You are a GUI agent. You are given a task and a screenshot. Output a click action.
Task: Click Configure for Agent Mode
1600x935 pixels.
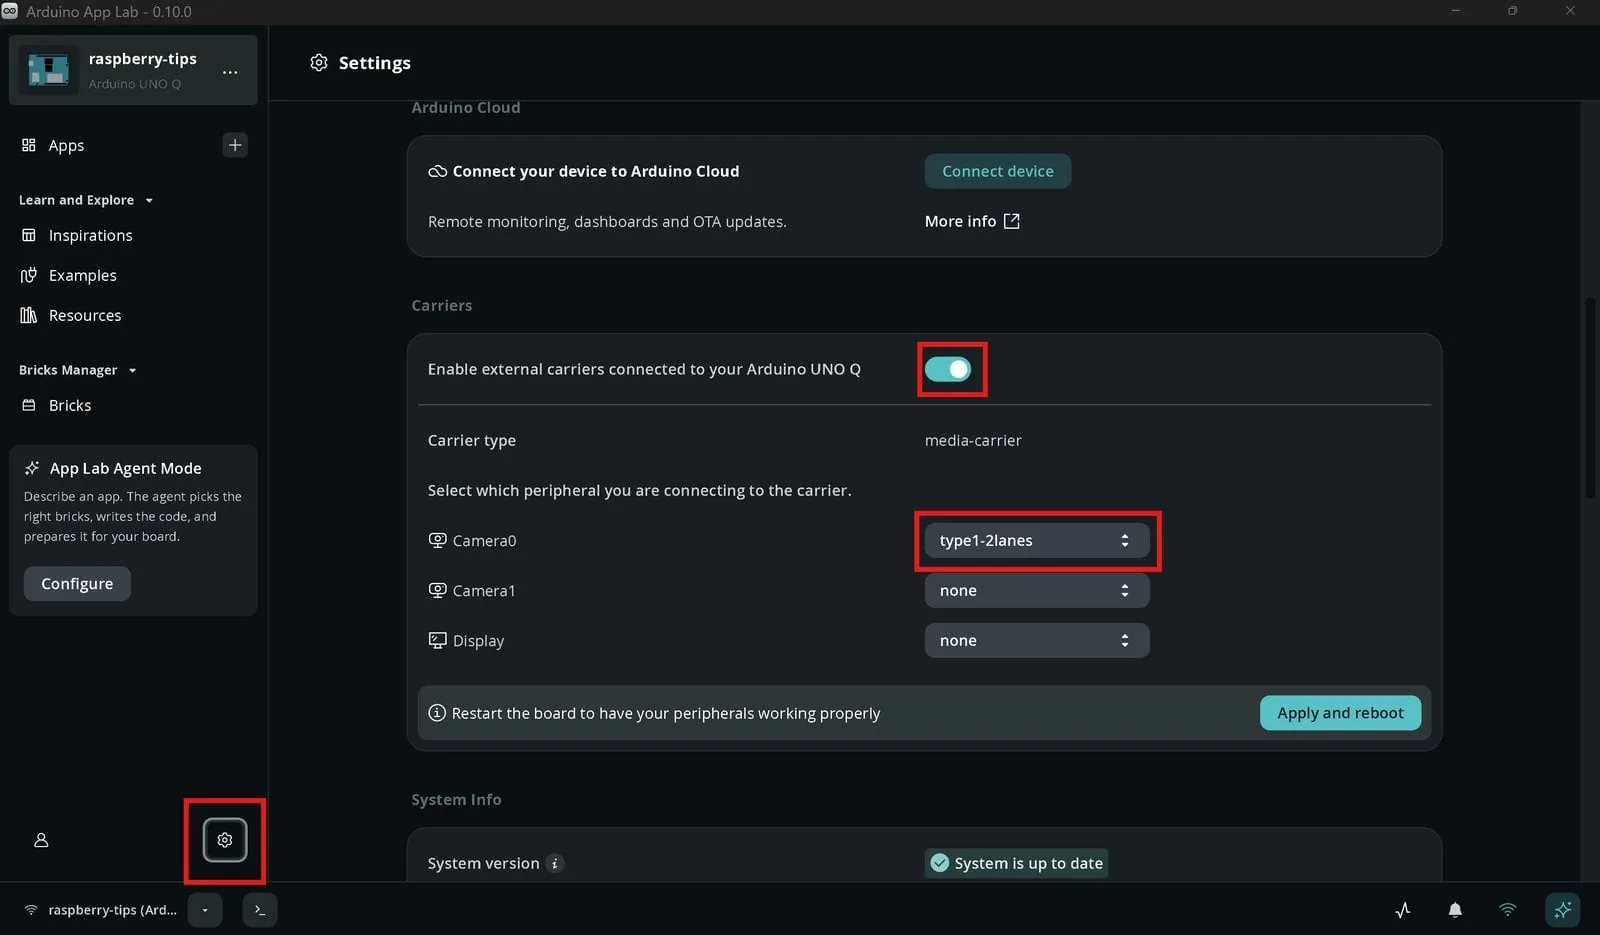[77, 584]
